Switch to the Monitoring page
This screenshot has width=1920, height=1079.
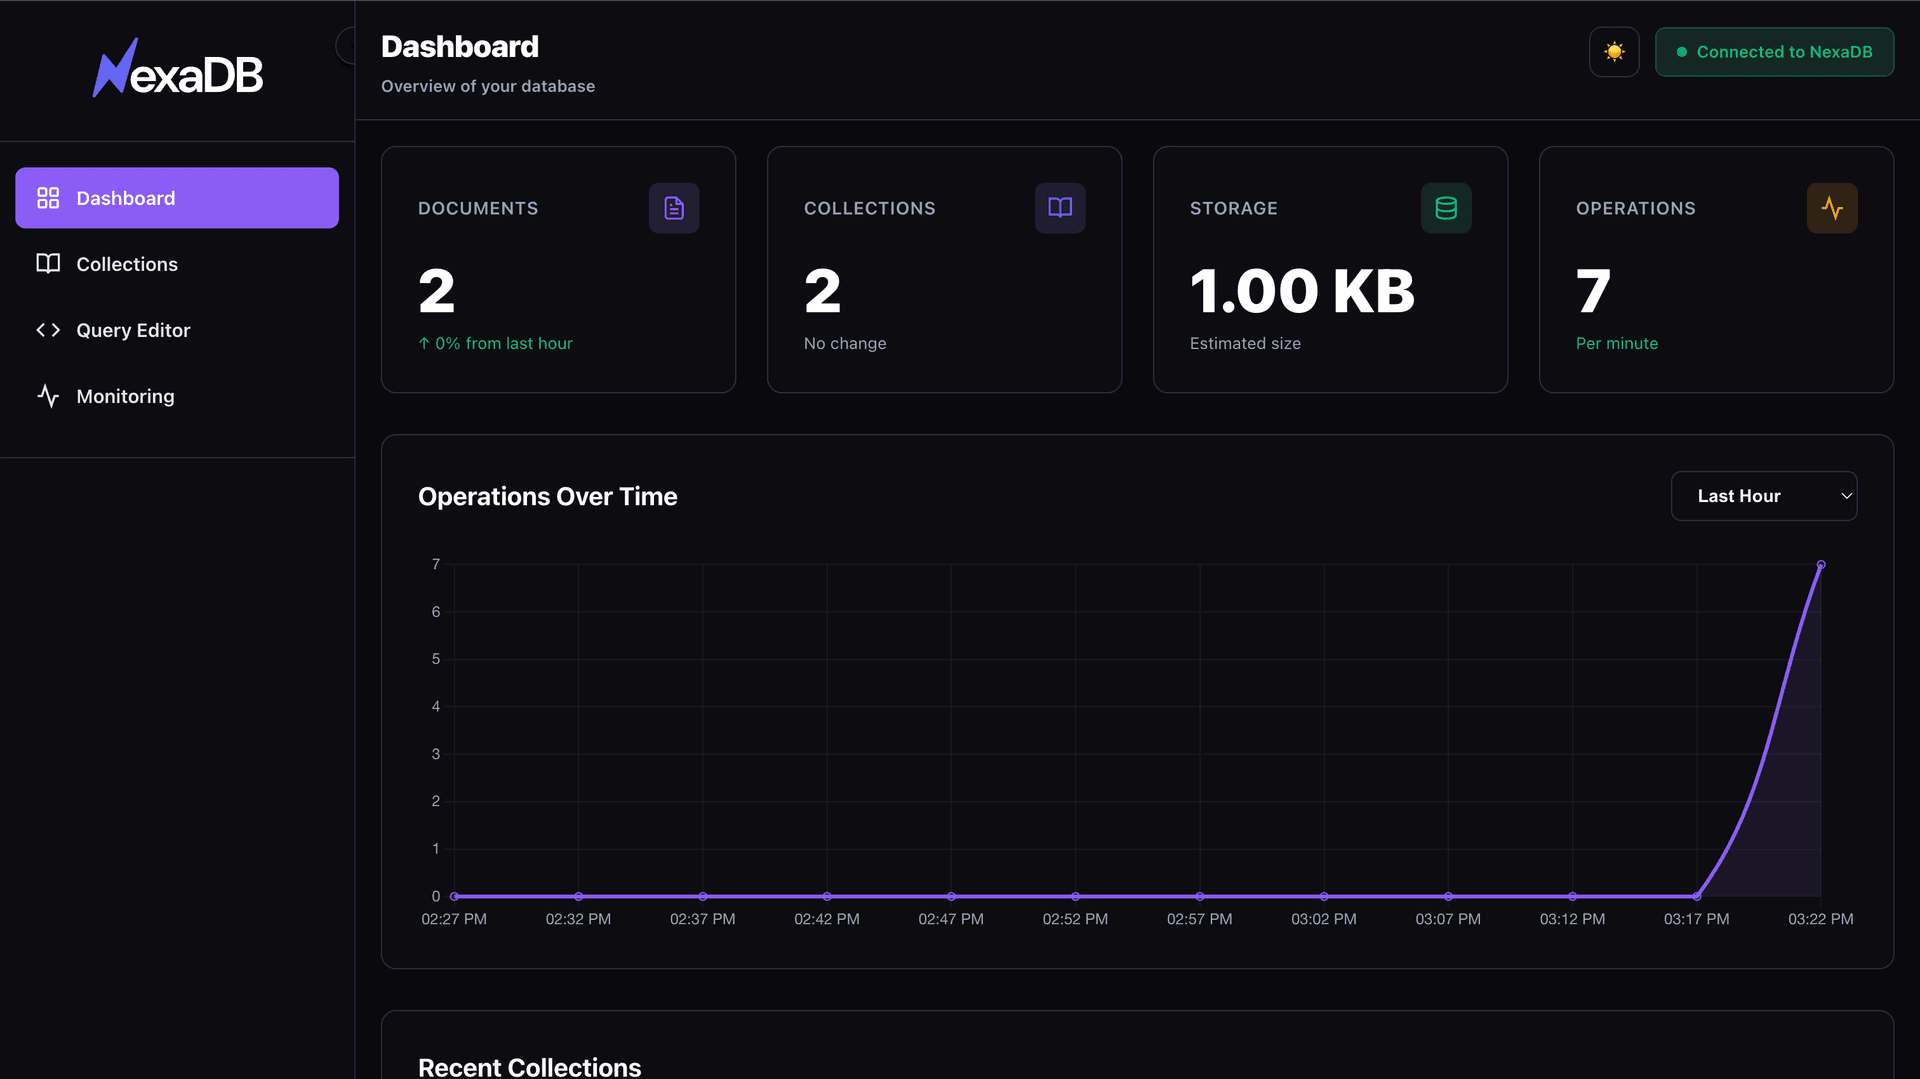pyautogui.click(x=124, y=395)
